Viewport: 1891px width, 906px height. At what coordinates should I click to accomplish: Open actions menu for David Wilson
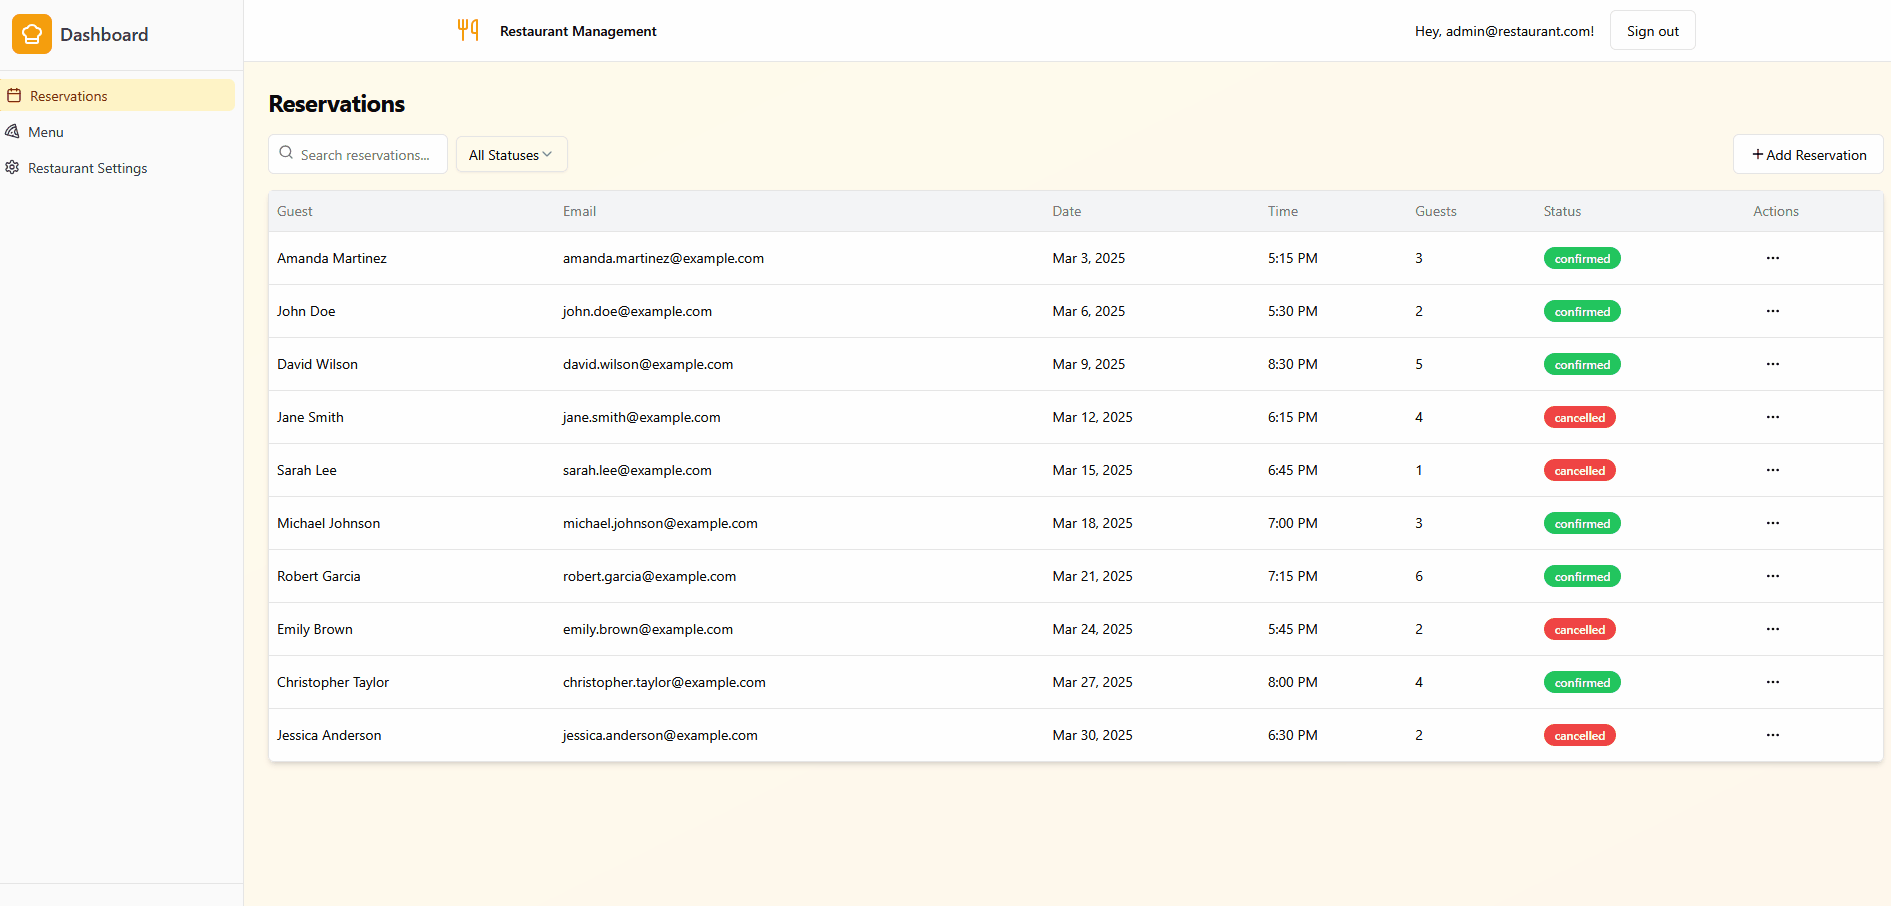coord(1772,364)
